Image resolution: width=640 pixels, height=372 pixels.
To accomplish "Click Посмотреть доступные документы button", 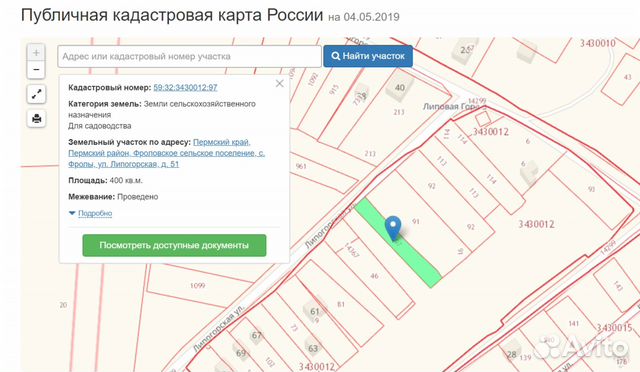I will pyautogui.click(x=174, y=245).
